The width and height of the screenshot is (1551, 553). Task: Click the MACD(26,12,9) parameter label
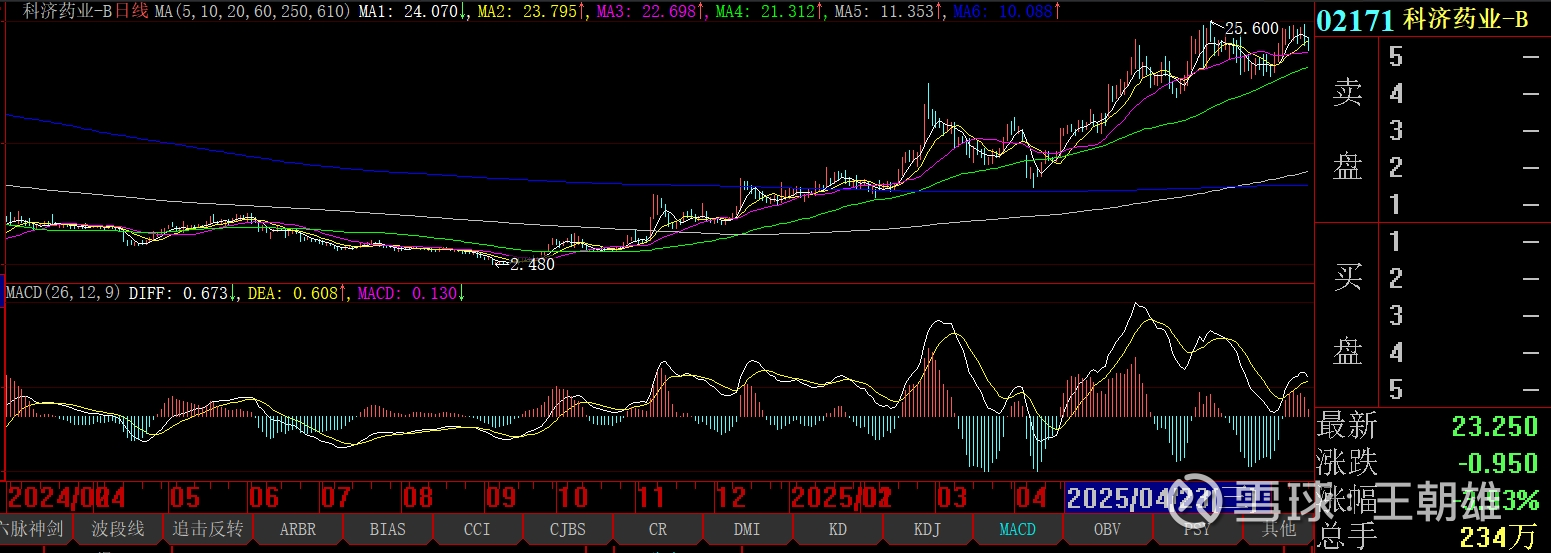63,293
